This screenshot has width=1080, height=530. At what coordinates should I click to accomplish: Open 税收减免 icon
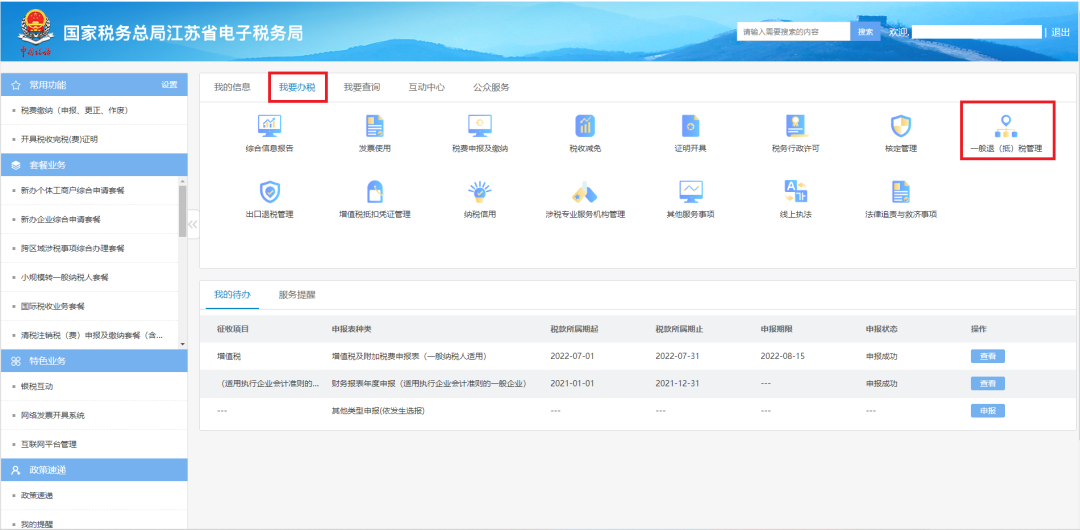point(585,125)
